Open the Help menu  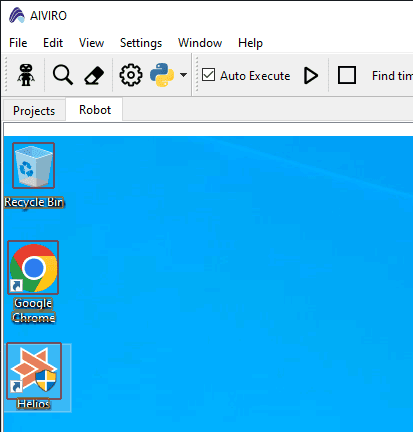[250, 43]
